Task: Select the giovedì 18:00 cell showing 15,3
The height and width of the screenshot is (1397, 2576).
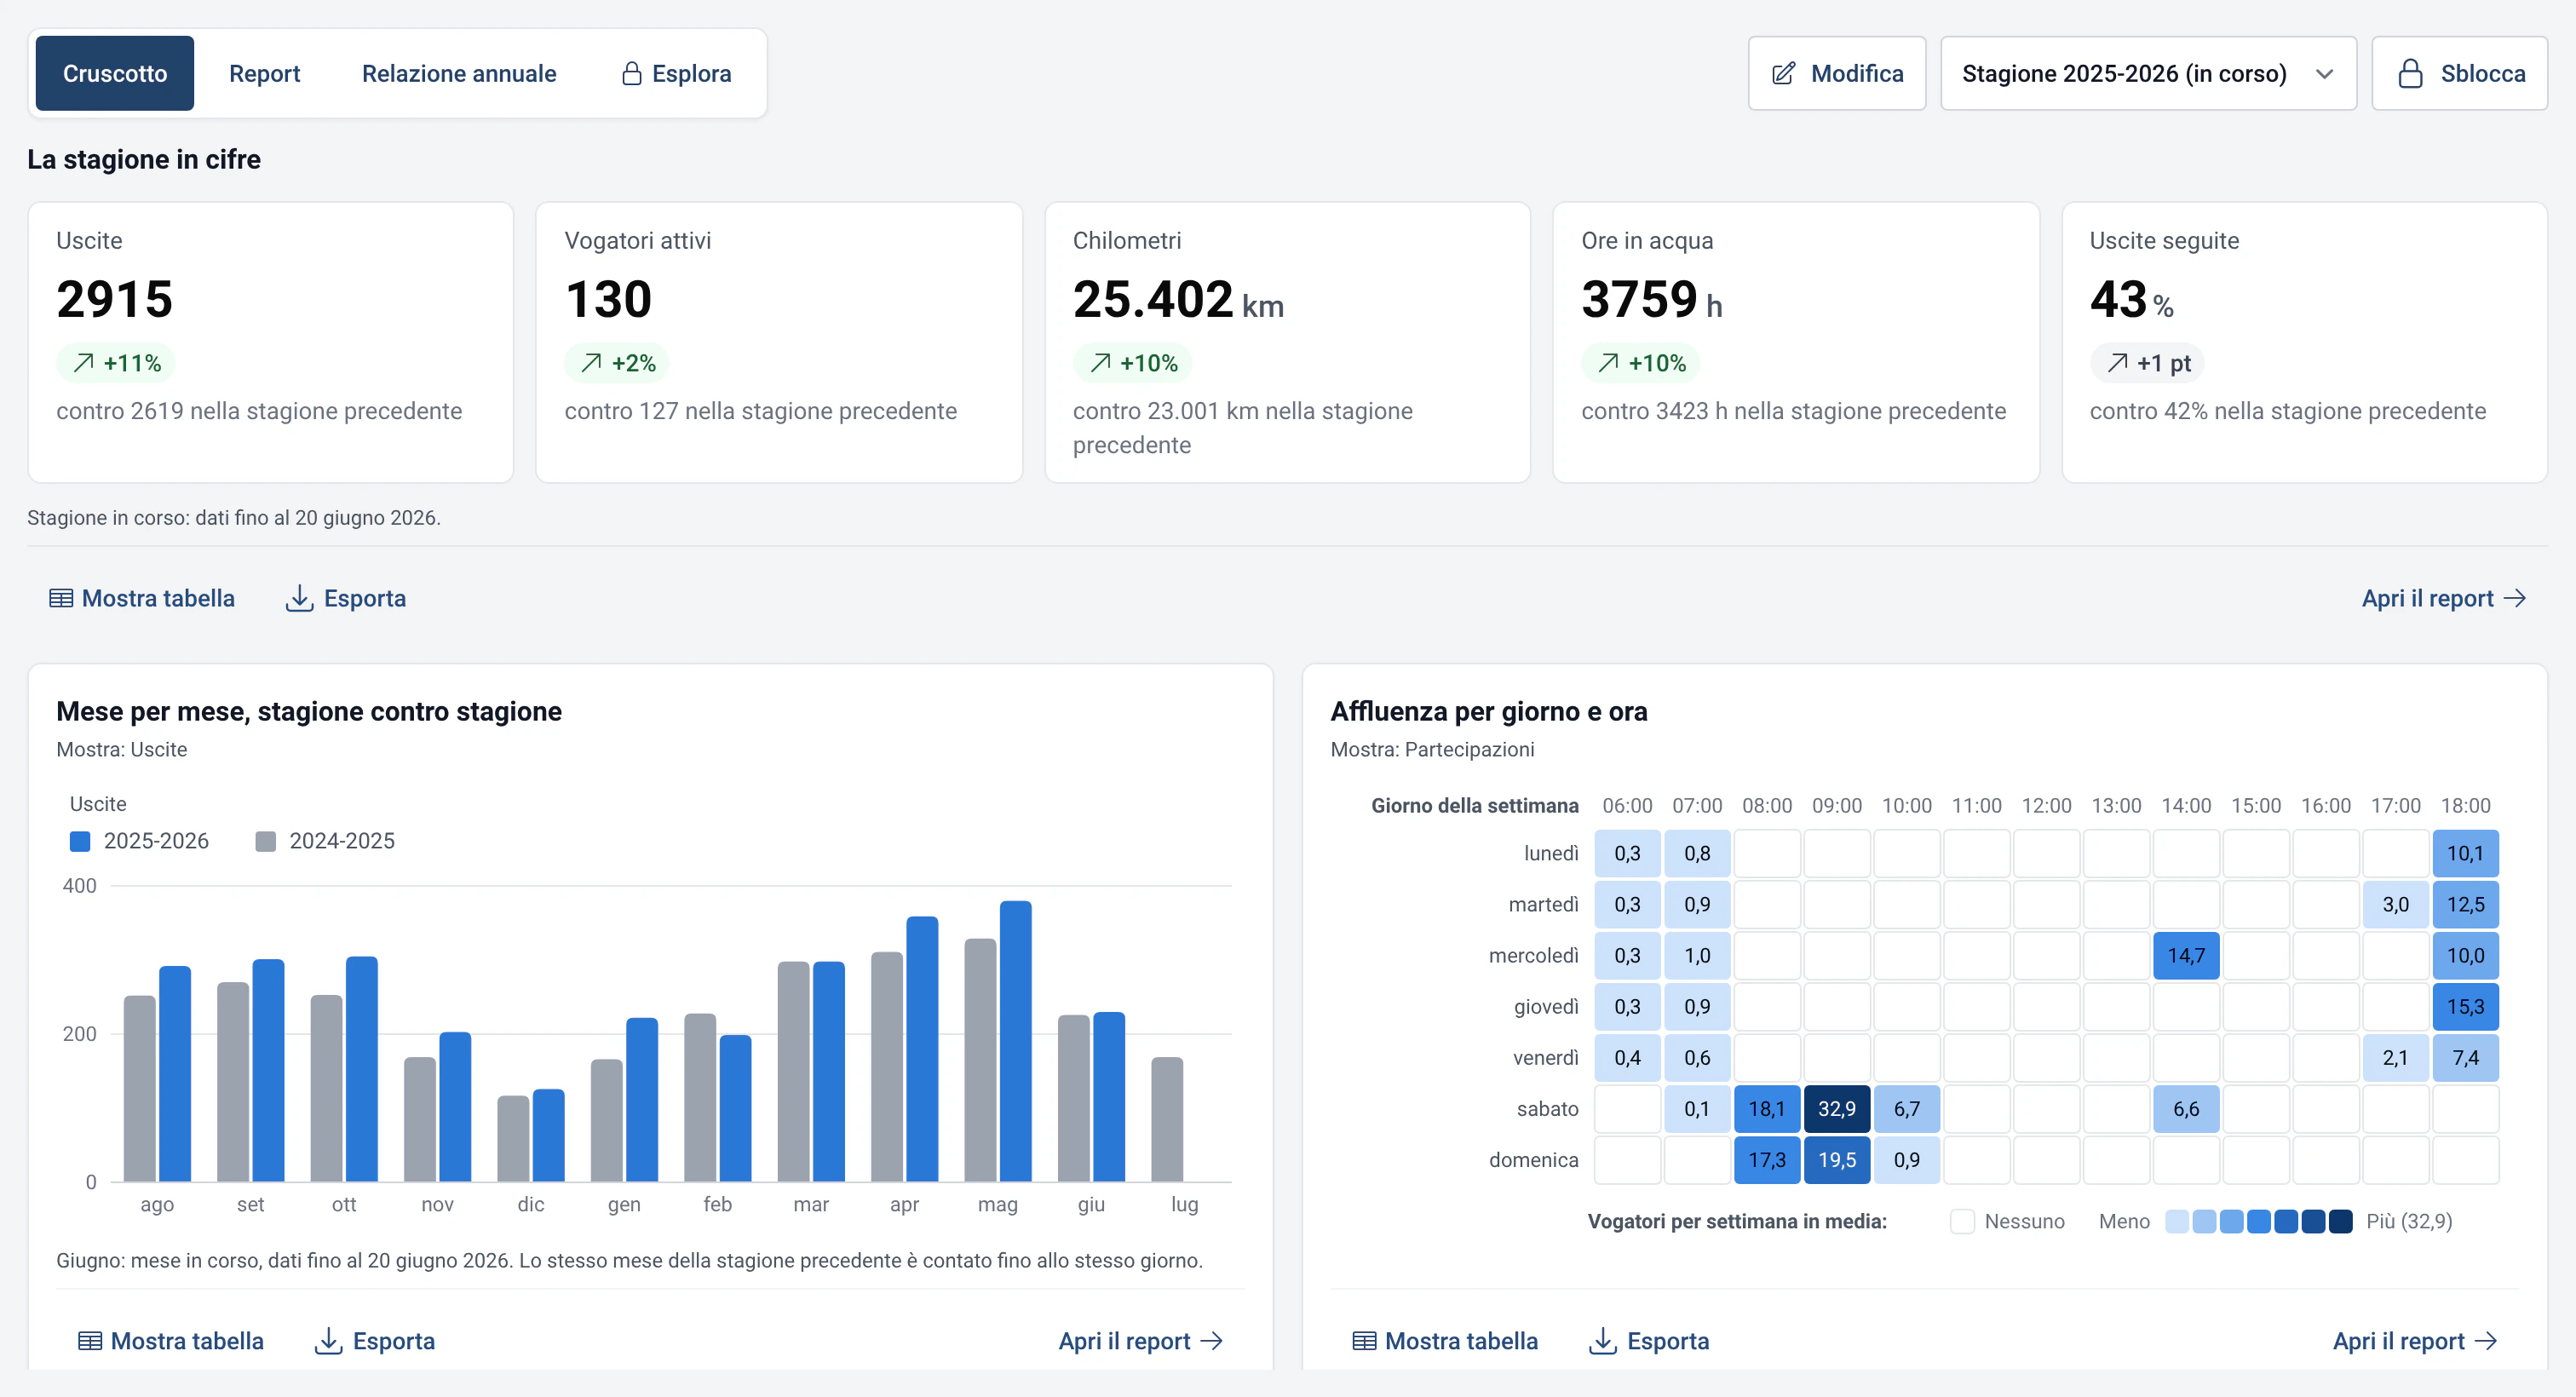Action: [x=2466, y=1007]
